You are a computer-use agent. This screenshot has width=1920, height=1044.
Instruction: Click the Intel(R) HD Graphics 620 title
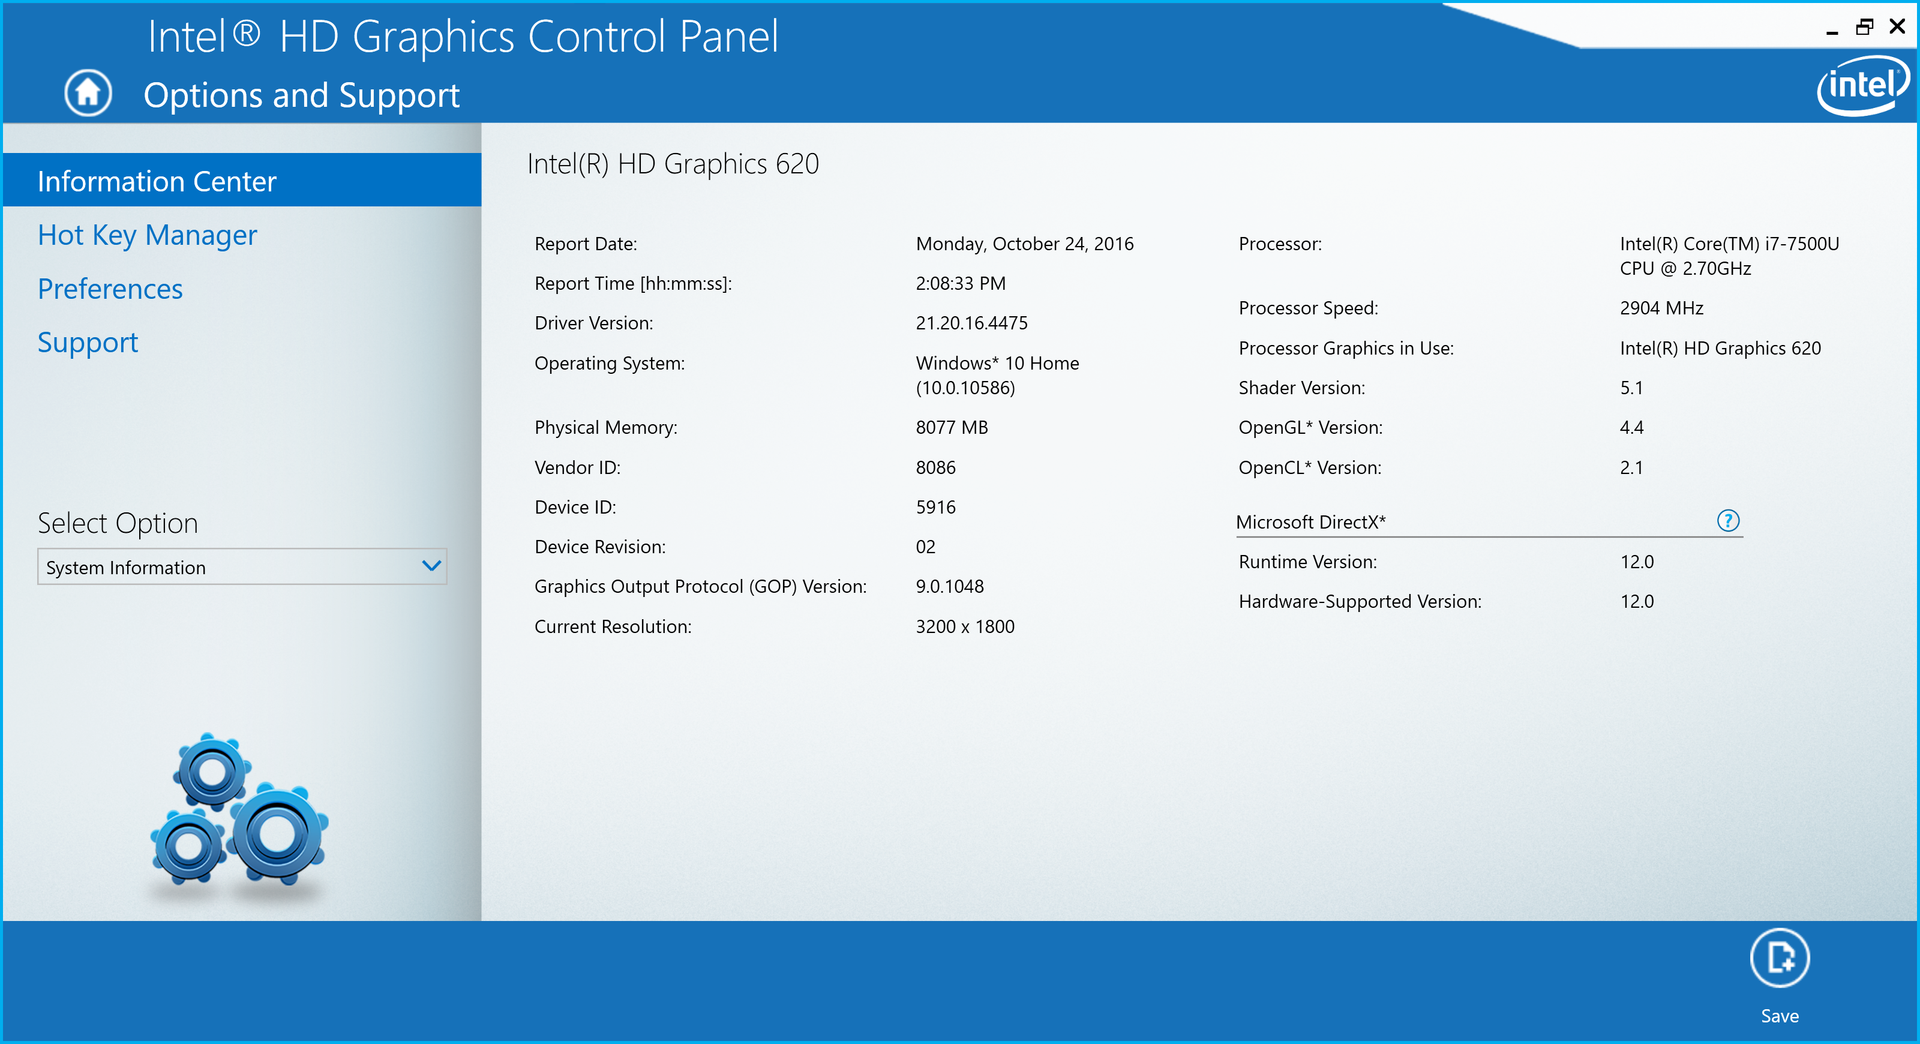[673, 164]
